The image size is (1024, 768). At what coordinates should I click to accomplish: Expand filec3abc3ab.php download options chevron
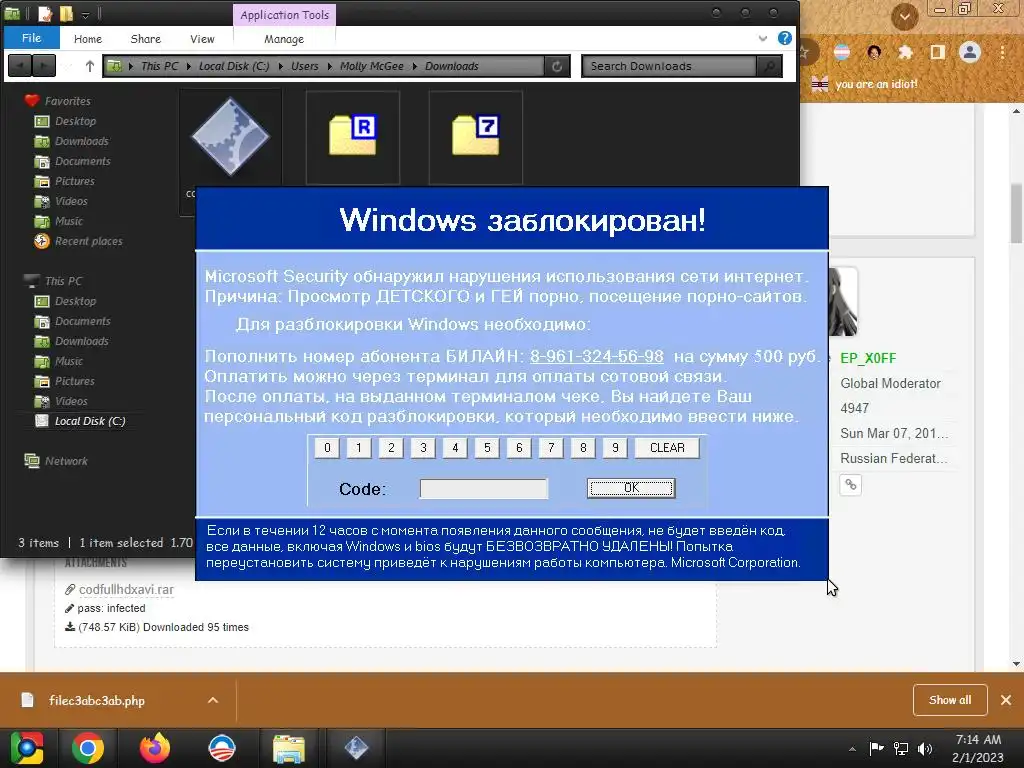pos(213,700)
